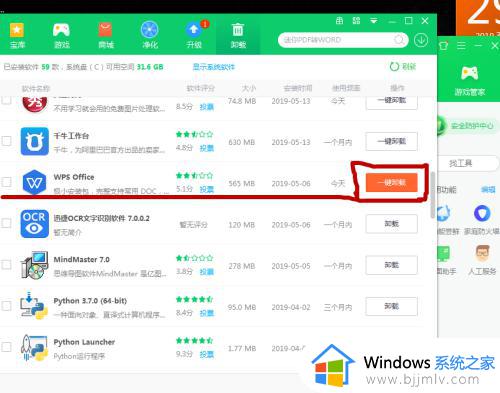Click 投票 link in 千牛工作台 row
Viewport: 500px width, 393px height.
[x=207, y=148]
